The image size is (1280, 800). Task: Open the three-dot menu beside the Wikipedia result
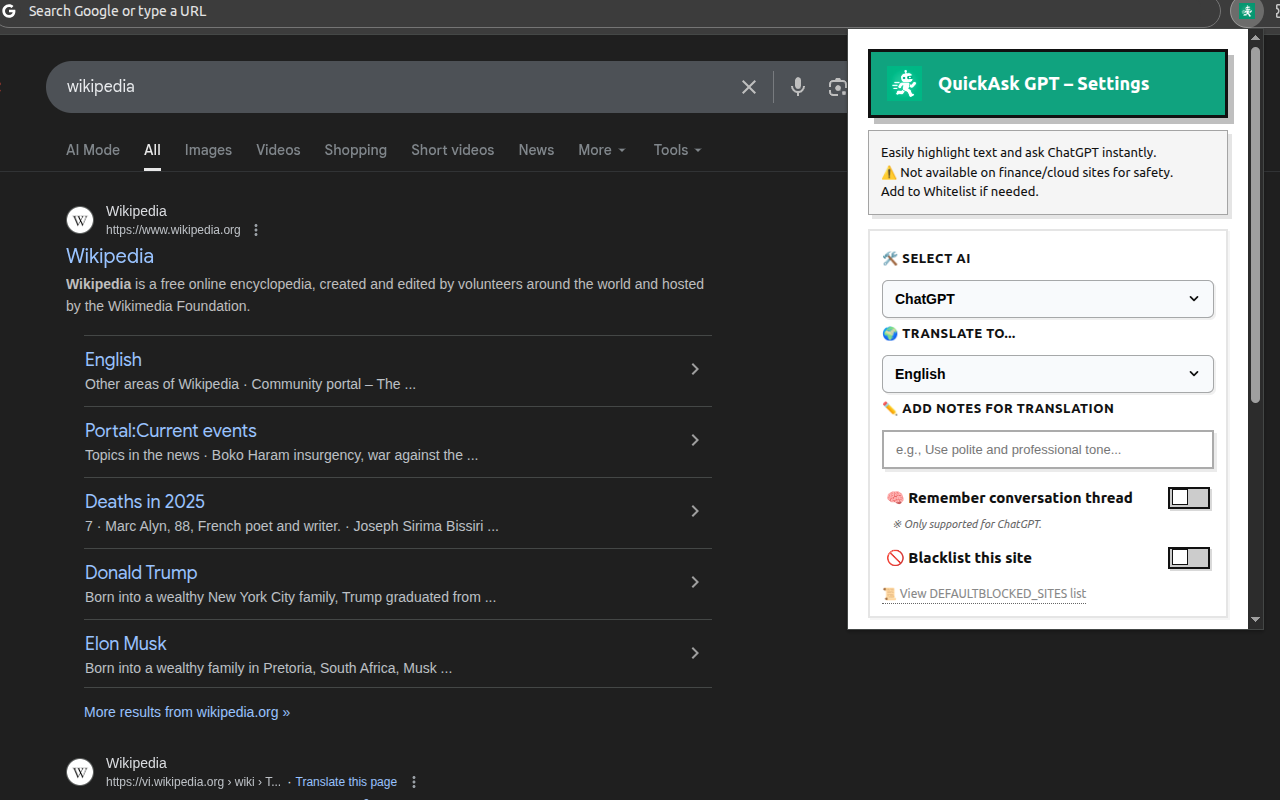256,230
